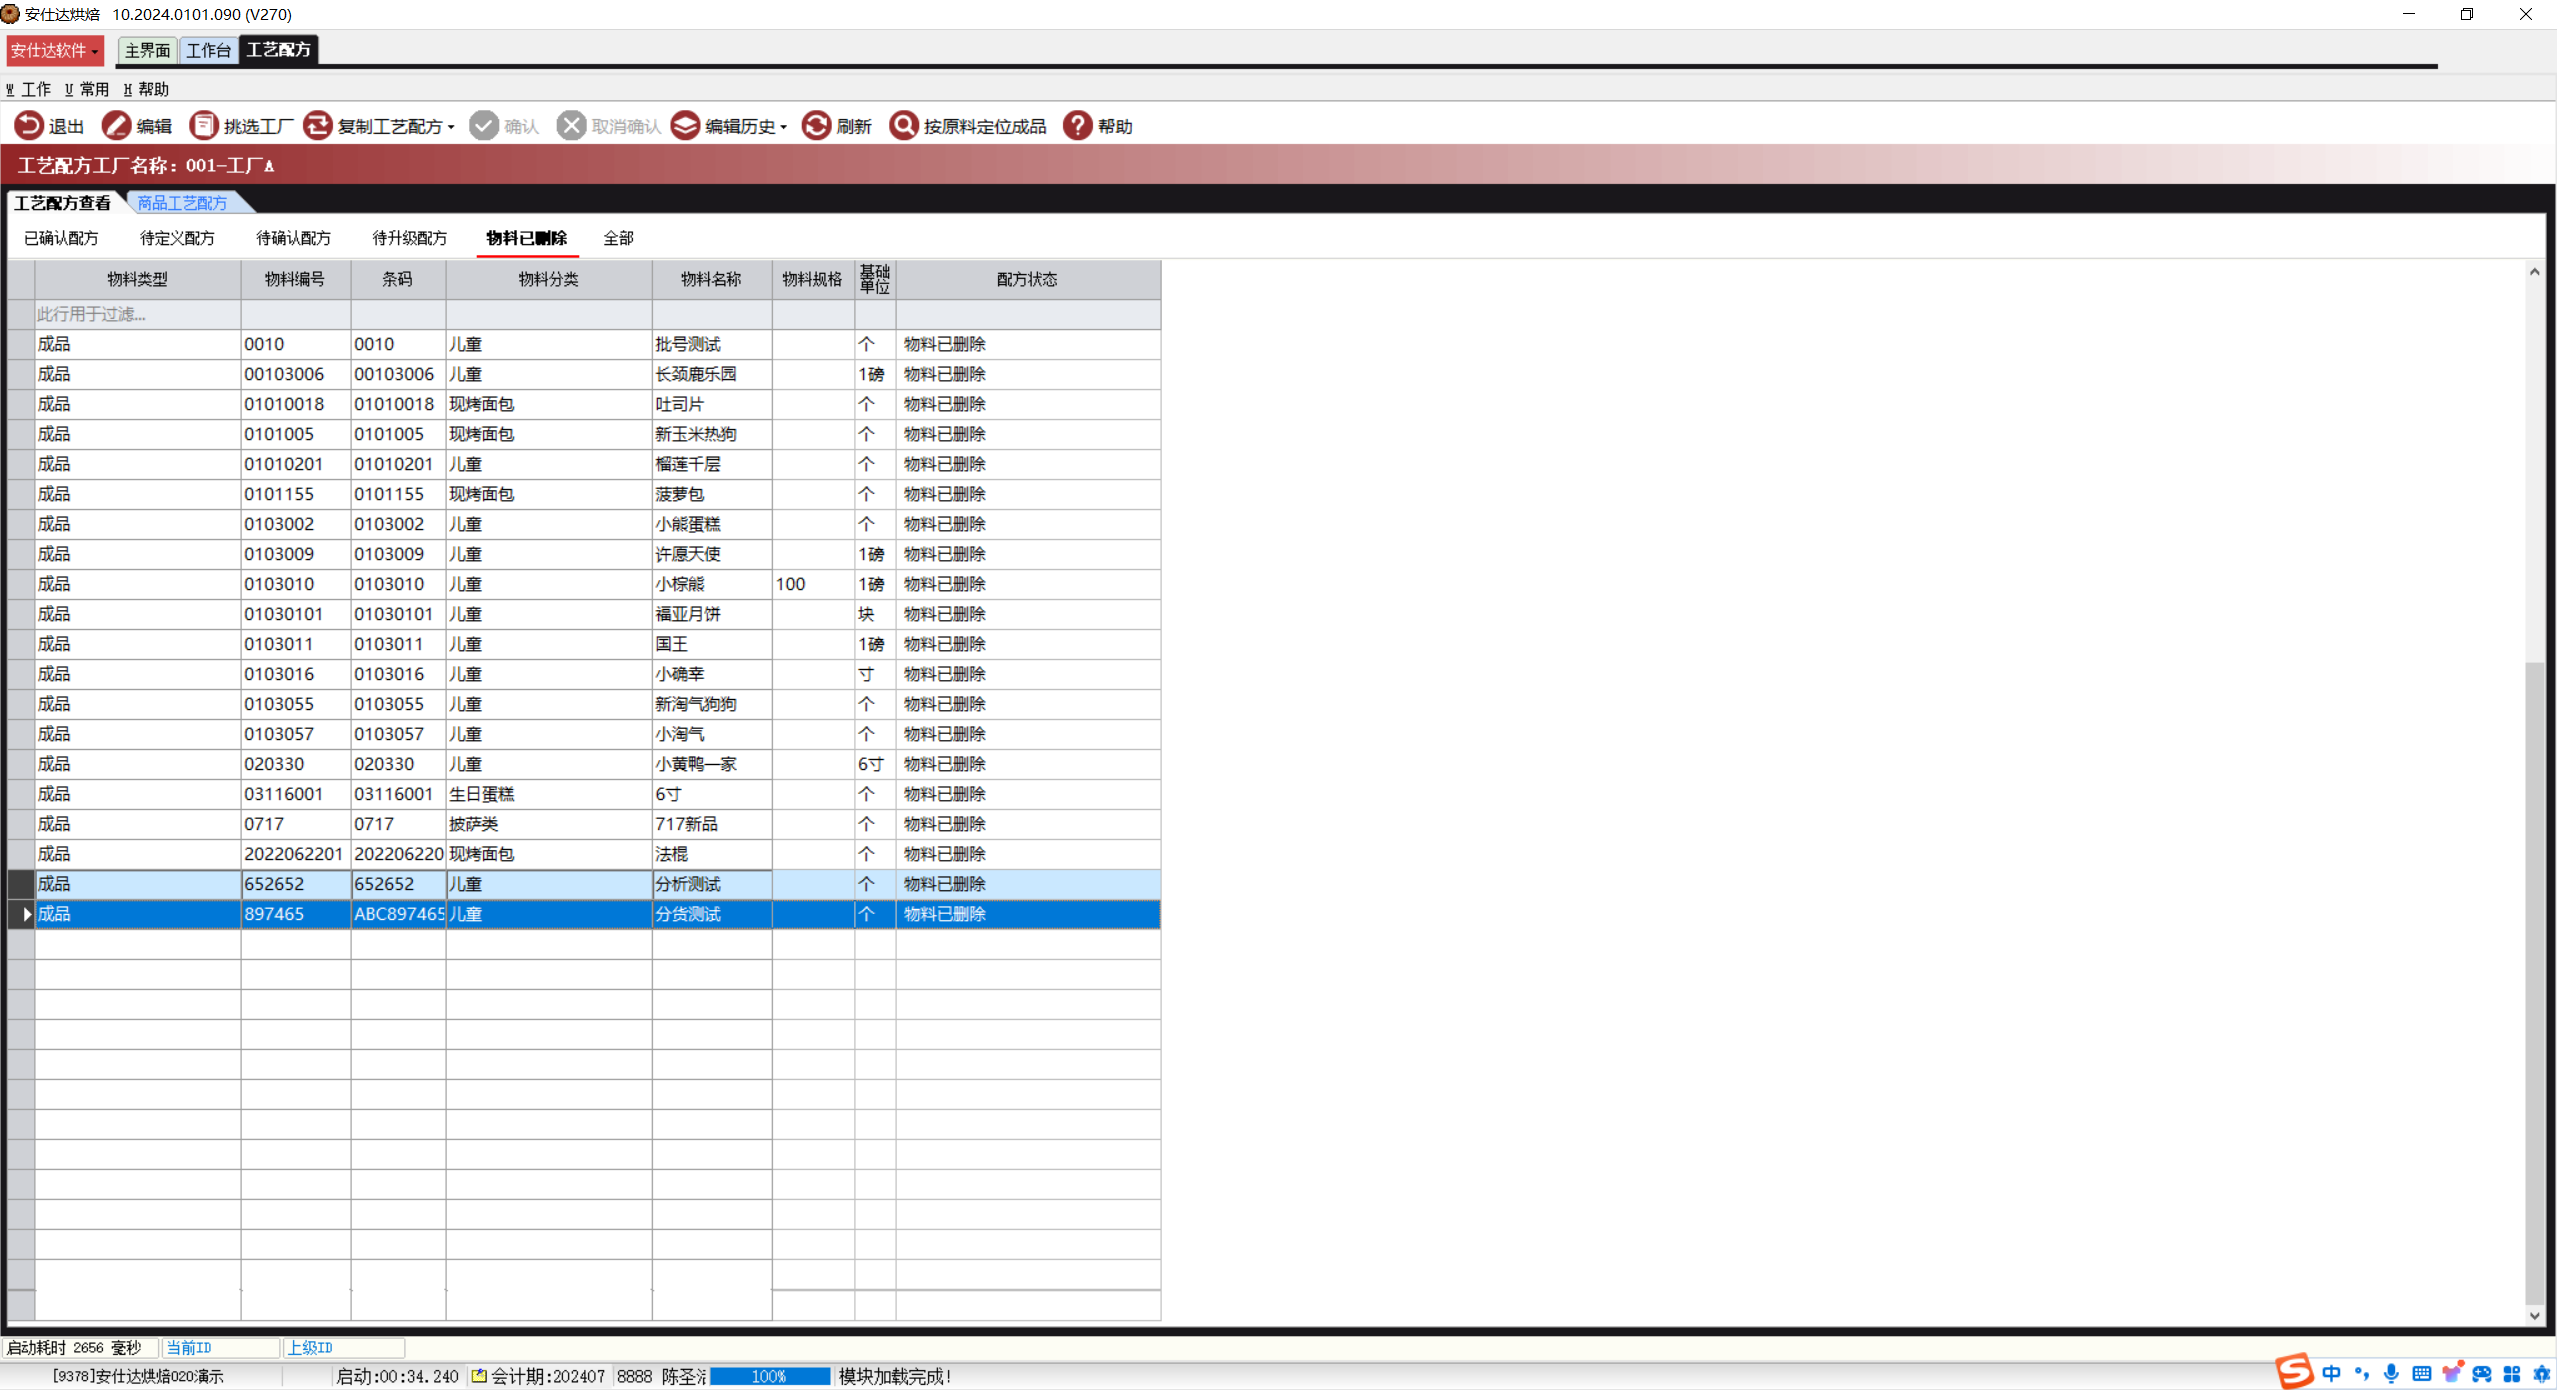This screenshot has width=2557, height=1390.
Task: Click the 编辑 edit pencil icon
Action: [116, 126]
